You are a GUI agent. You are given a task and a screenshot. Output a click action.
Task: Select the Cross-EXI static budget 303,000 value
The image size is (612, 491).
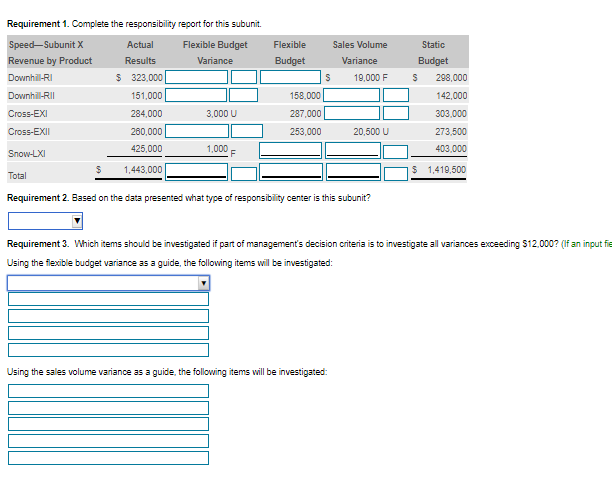(x=451, y=114)
